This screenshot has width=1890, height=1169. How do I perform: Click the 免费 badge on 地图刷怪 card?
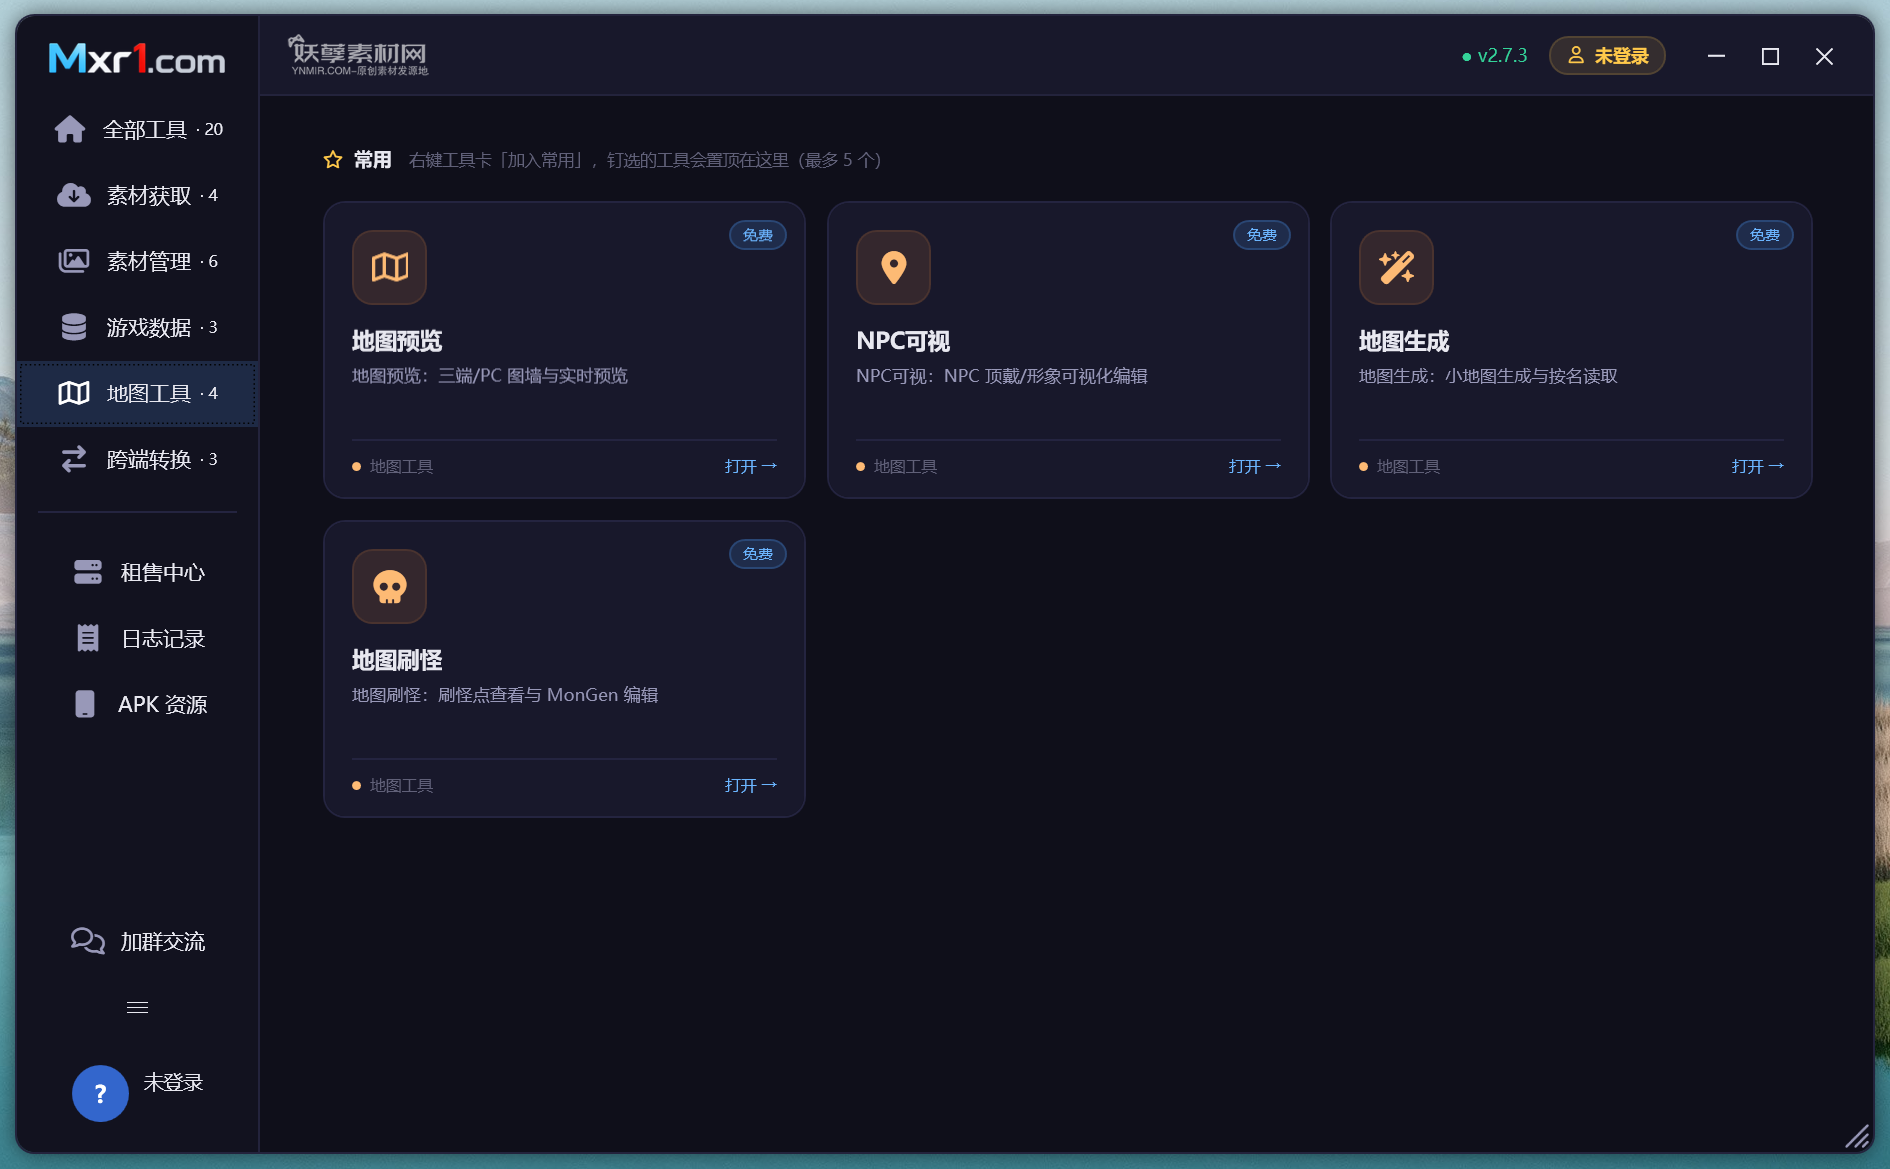click(x=757, y=554)
